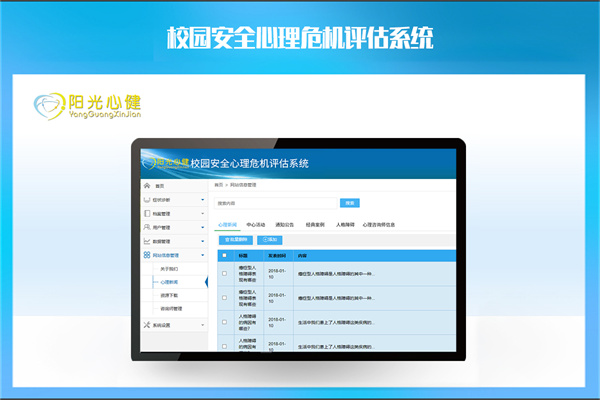Open the 通知公告 tab

pos(287,225)
